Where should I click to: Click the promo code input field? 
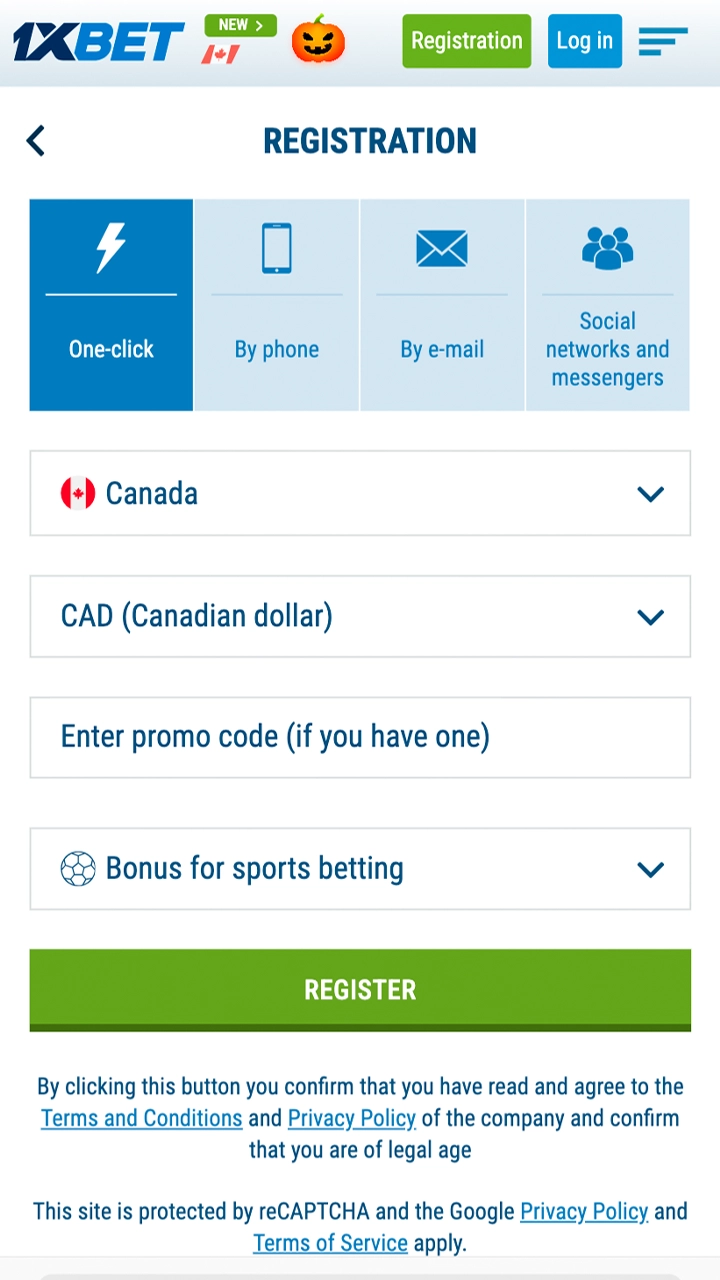360,737
